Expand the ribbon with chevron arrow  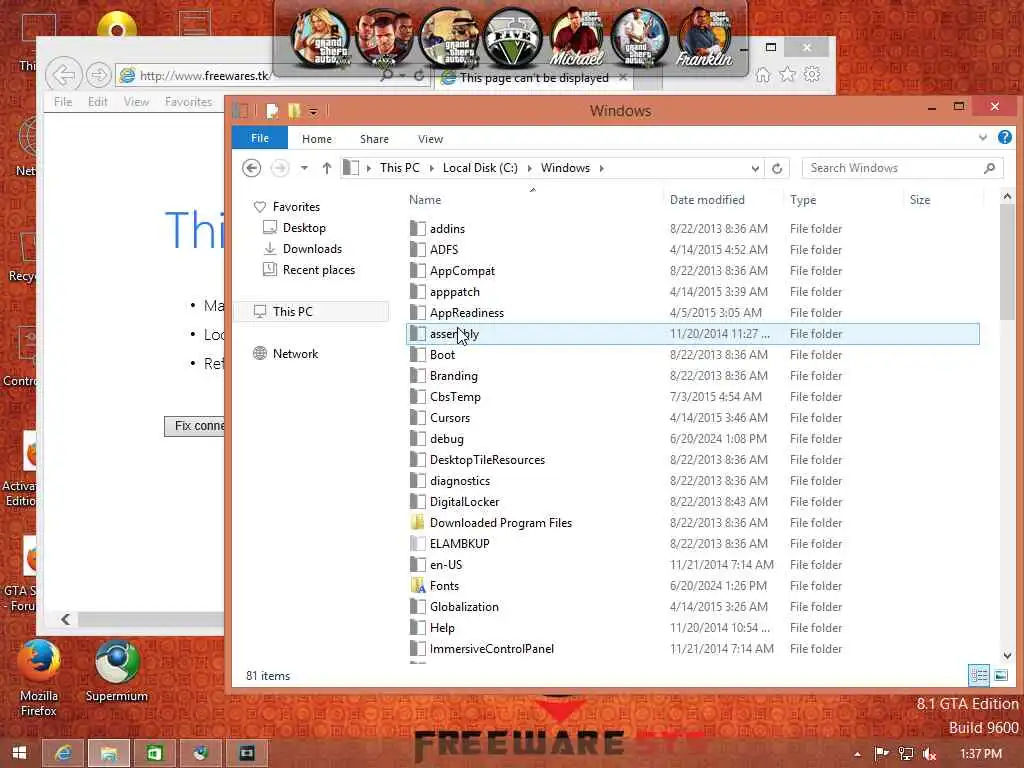pos(982,137)
